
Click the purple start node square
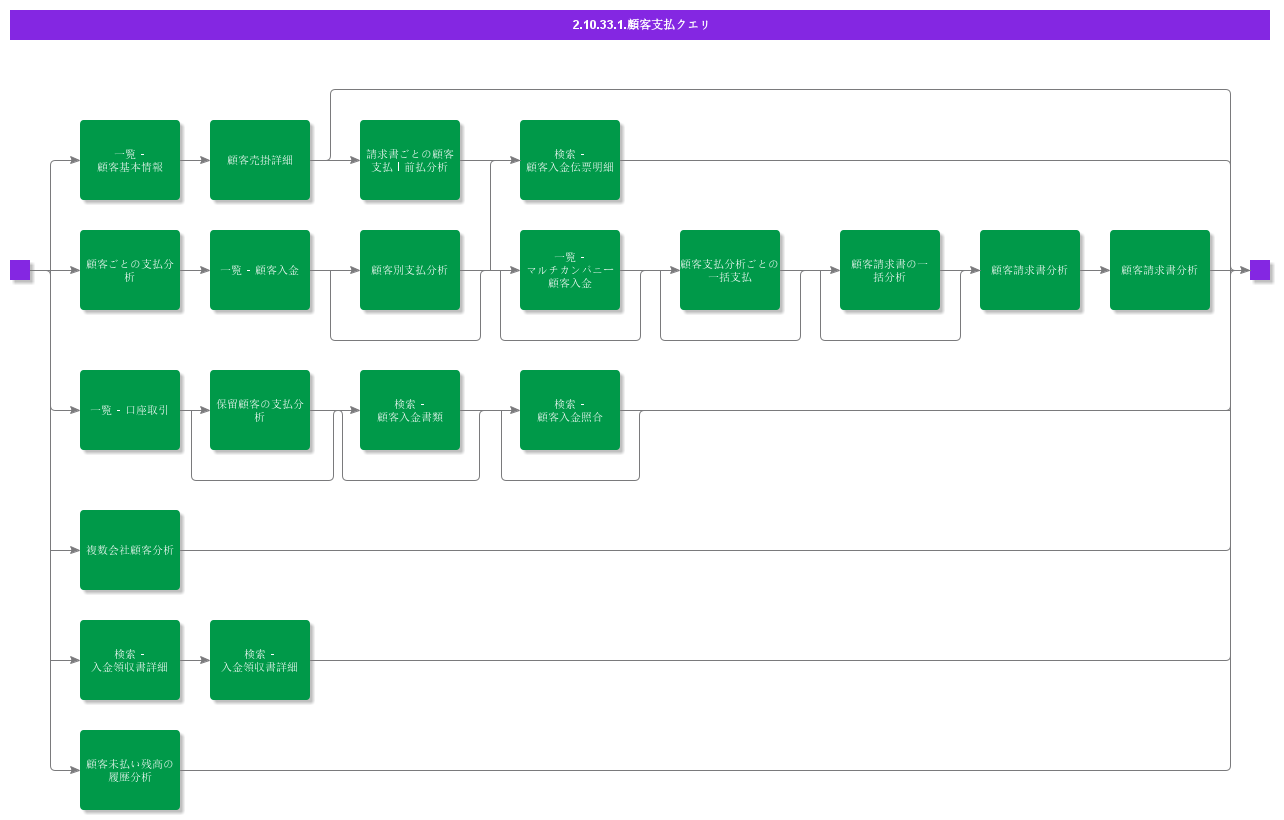tap(20, 270)
